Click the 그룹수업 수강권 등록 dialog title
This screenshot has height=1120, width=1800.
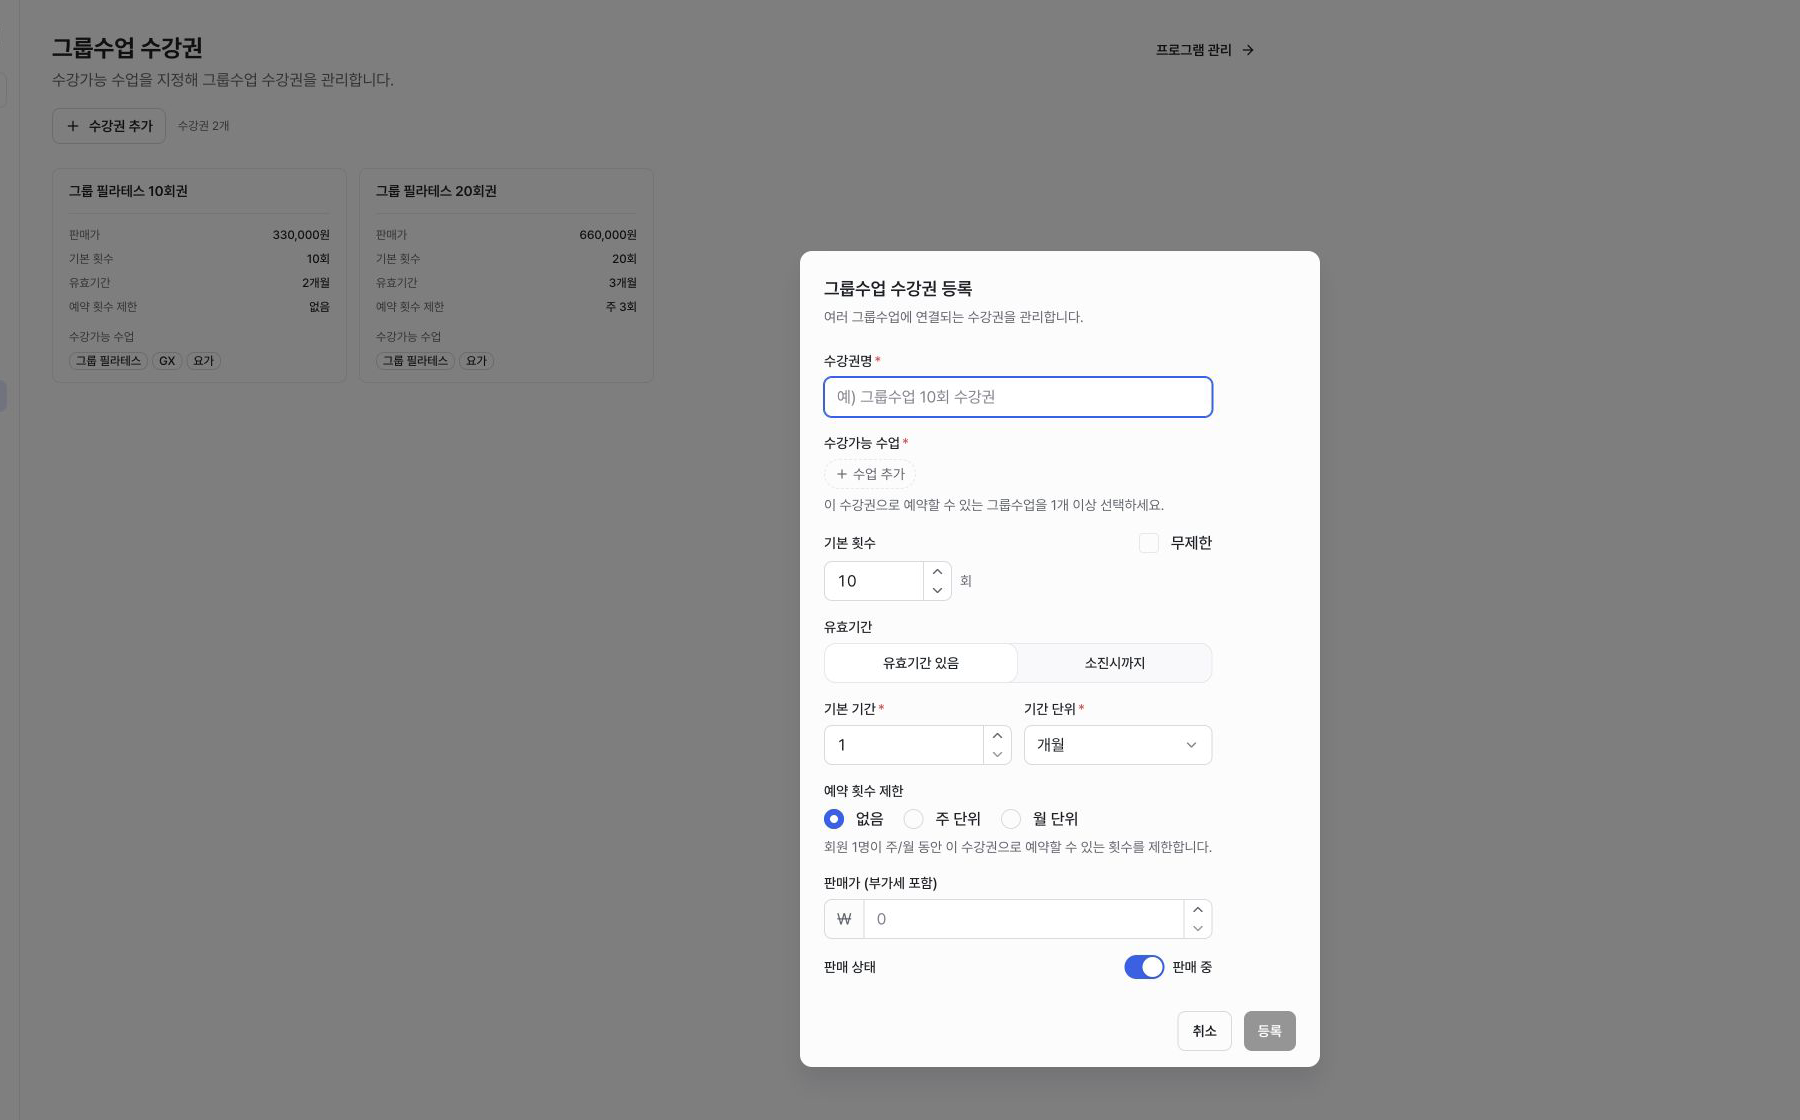pos(898,289)
